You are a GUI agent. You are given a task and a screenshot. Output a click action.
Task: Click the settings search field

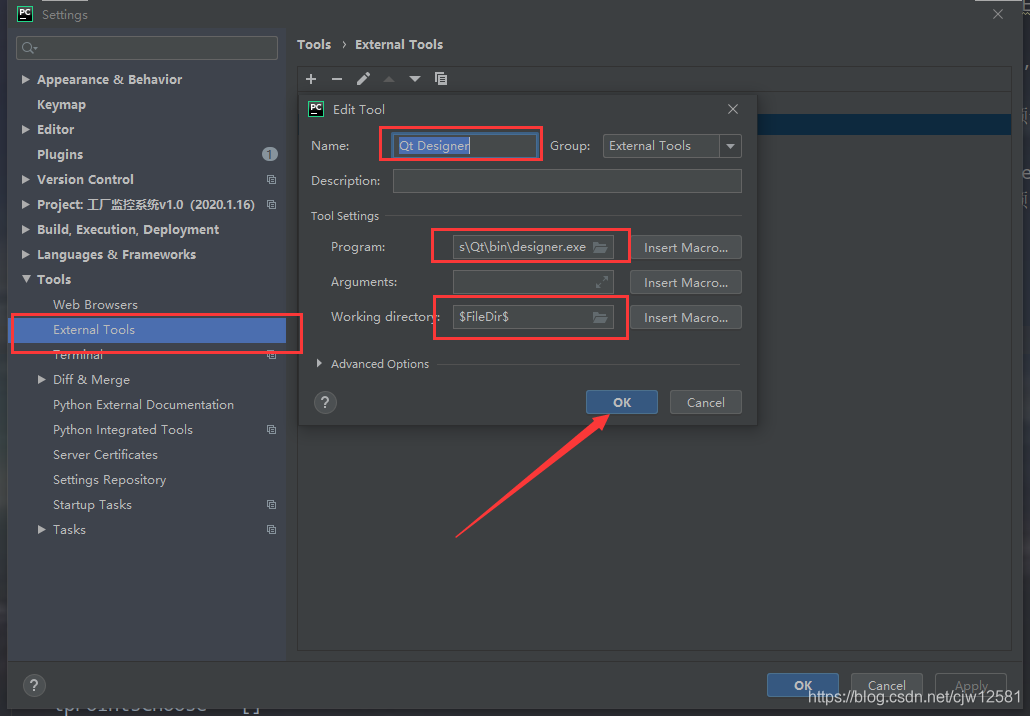pos(146,47)
